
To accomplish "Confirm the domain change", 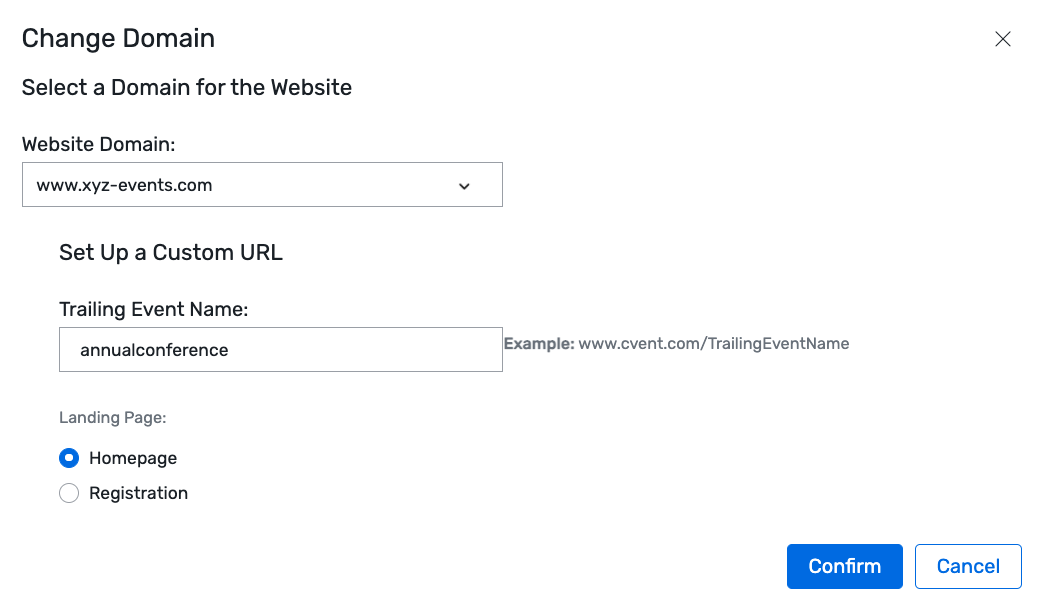I will (x=845, y=566).
